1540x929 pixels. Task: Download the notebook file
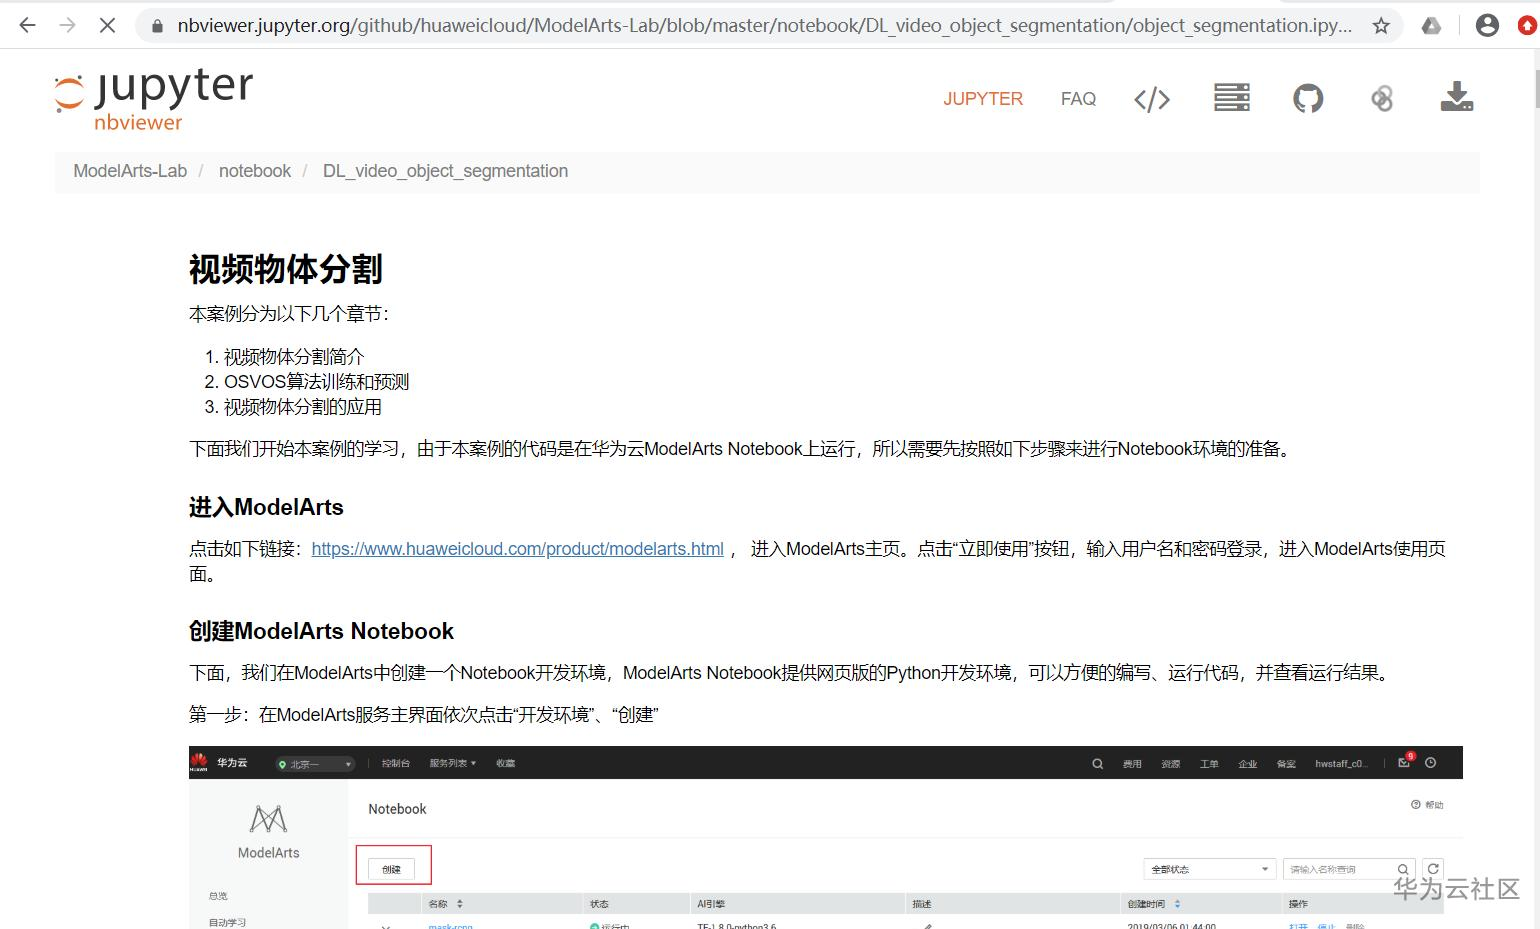click(x=1456, y=97)
